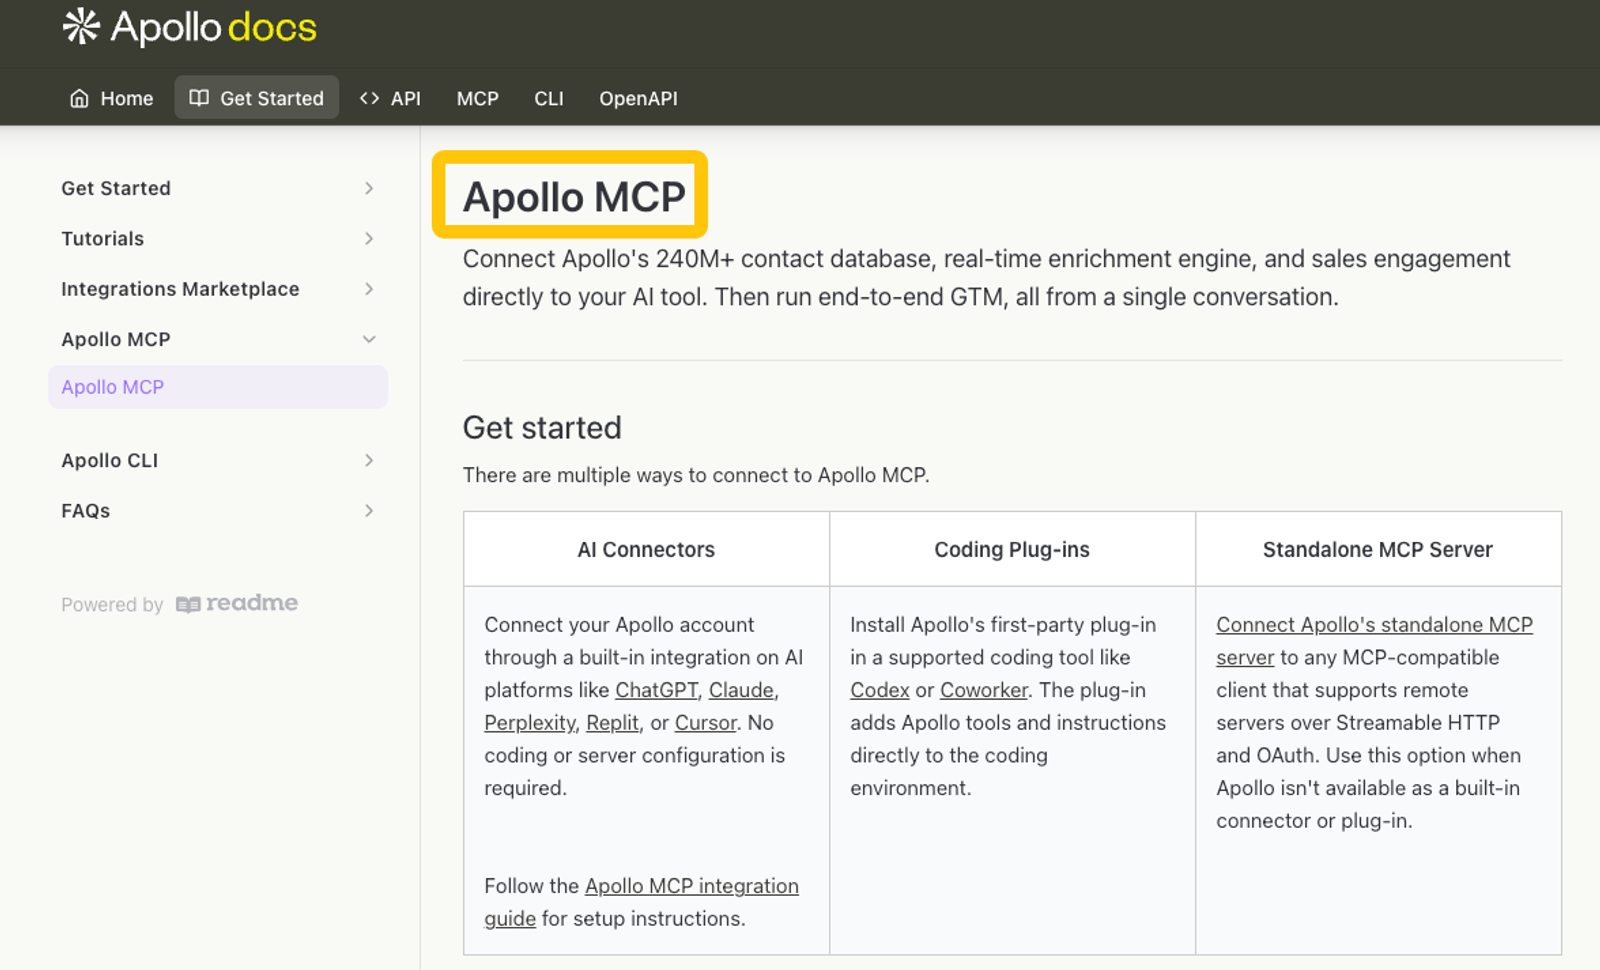Collapse the Apollo MCP section chevron

(369, 339)
